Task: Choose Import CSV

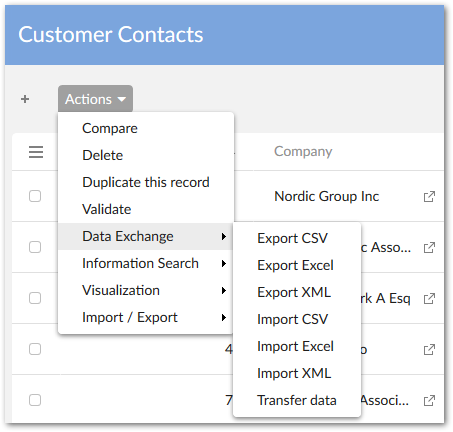Action: pos(297,319)
